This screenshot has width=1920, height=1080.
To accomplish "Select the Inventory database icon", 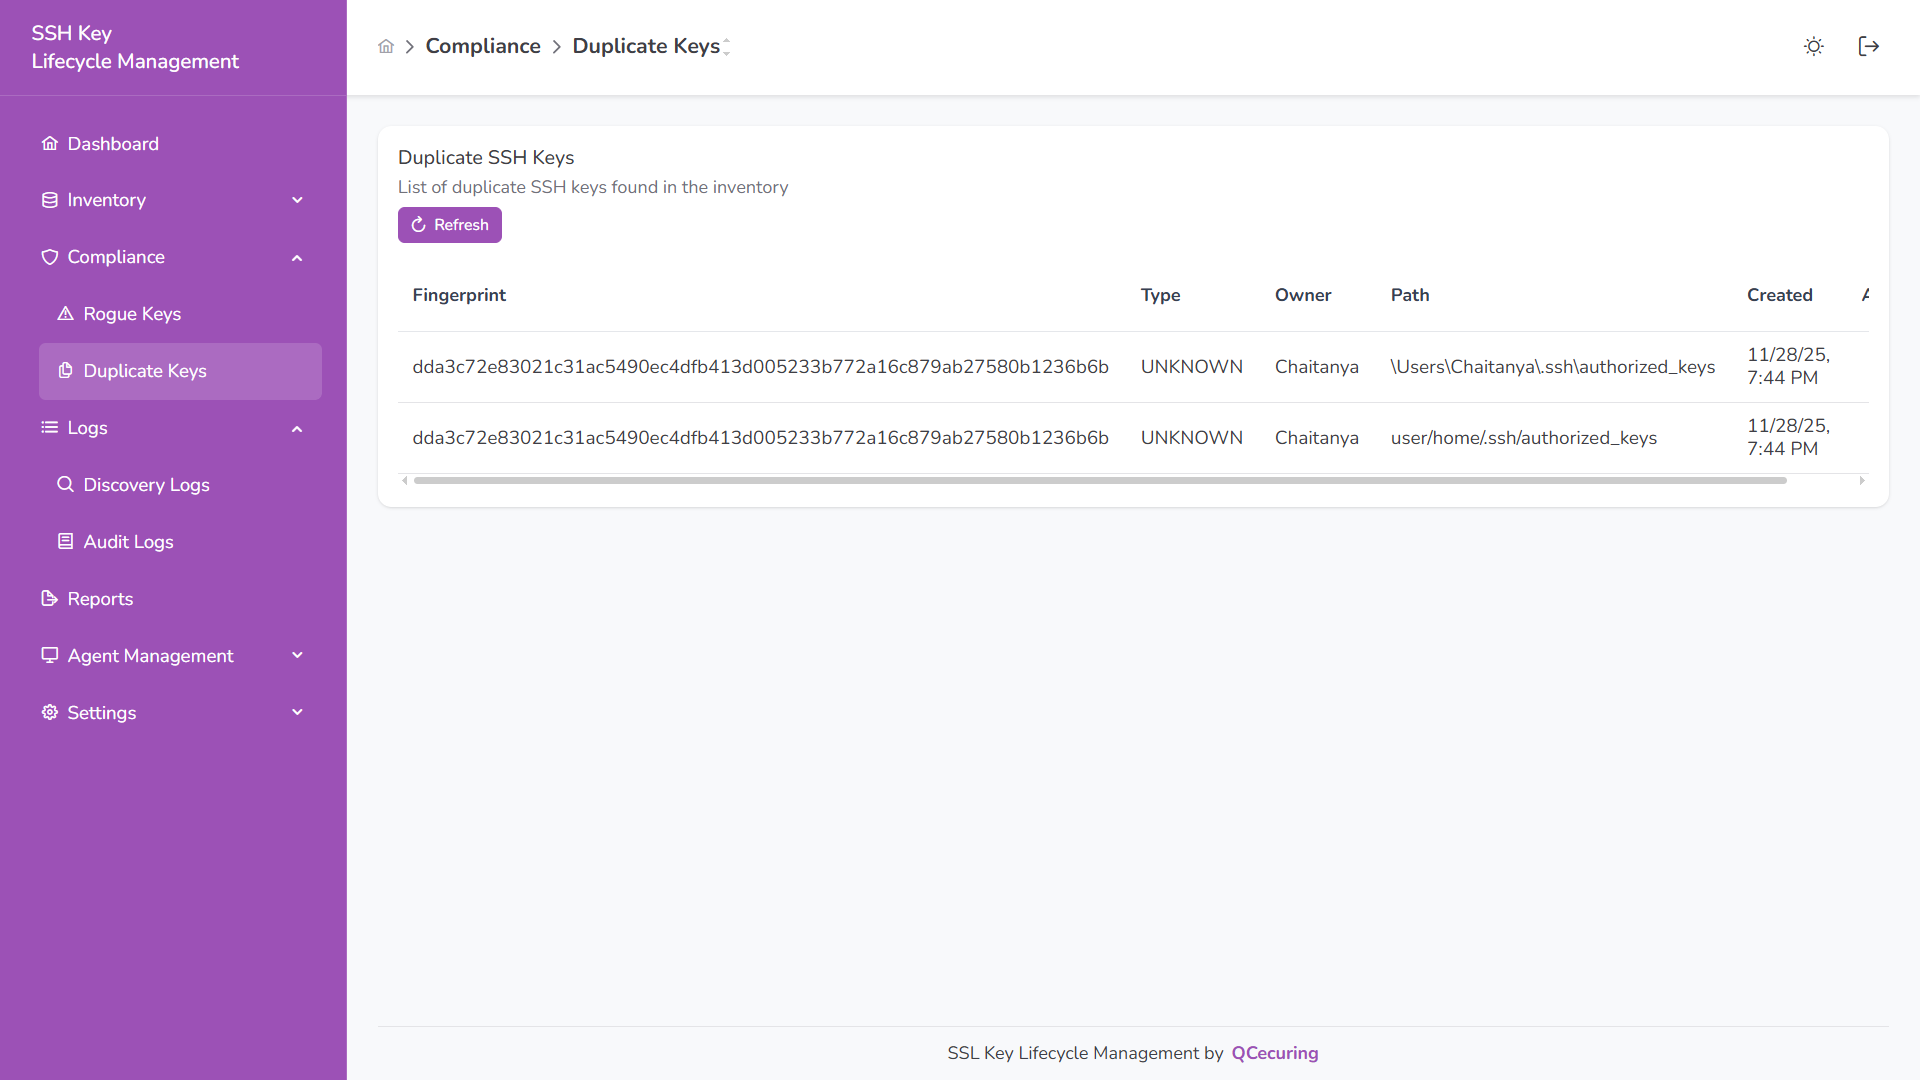I will pyautogui.click(x=49, y=200).
